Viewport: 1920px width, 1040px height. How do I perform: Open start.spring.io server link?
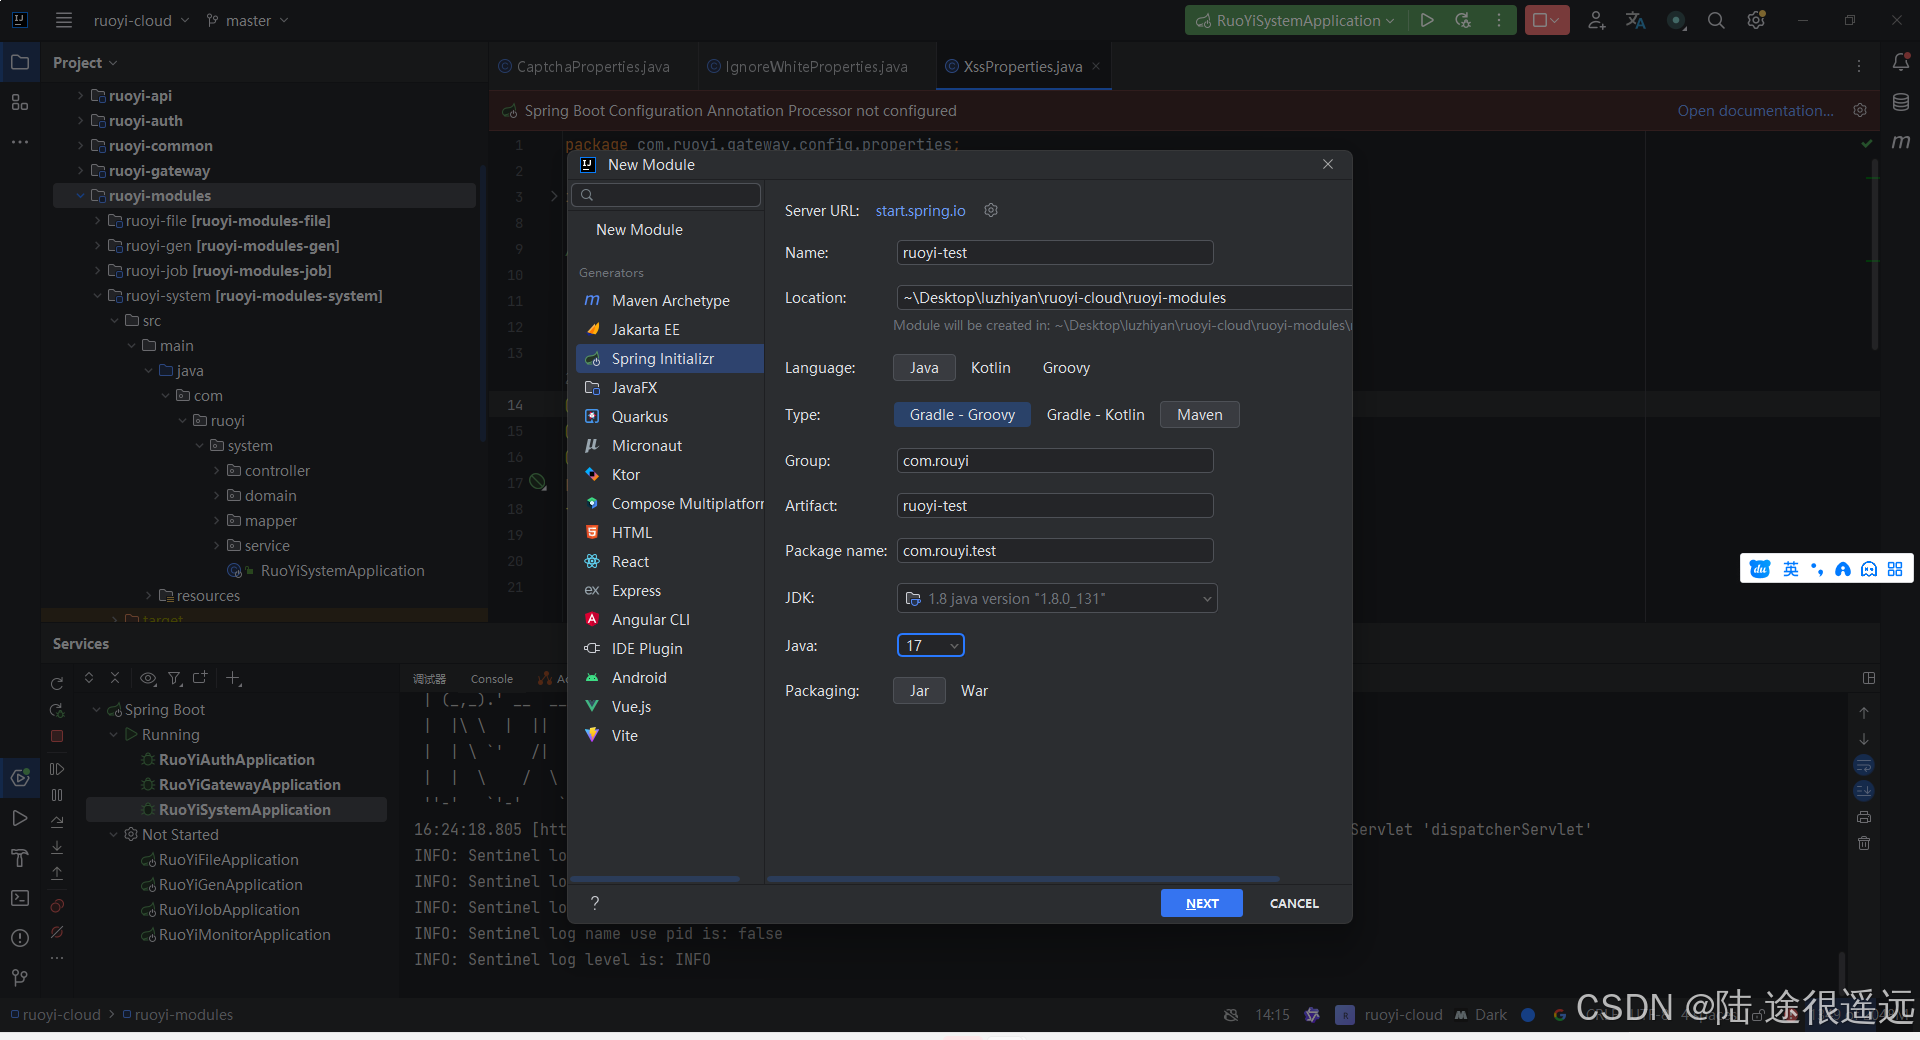920,210
